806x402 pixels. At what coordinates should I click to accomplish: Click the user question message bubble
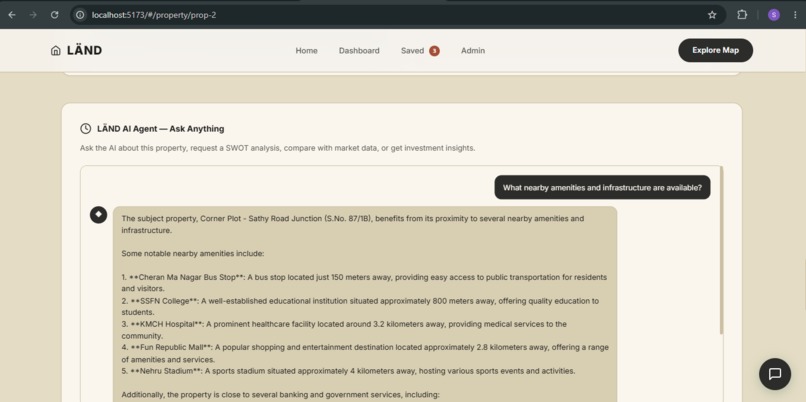[x=602, y=188]
